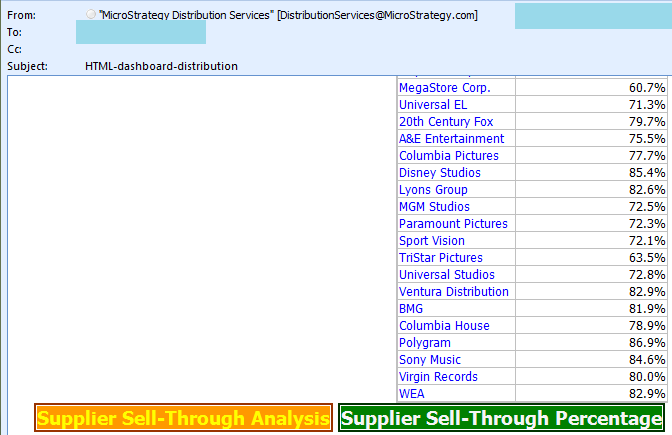Open the Lyons Group link

pos(433,190)
